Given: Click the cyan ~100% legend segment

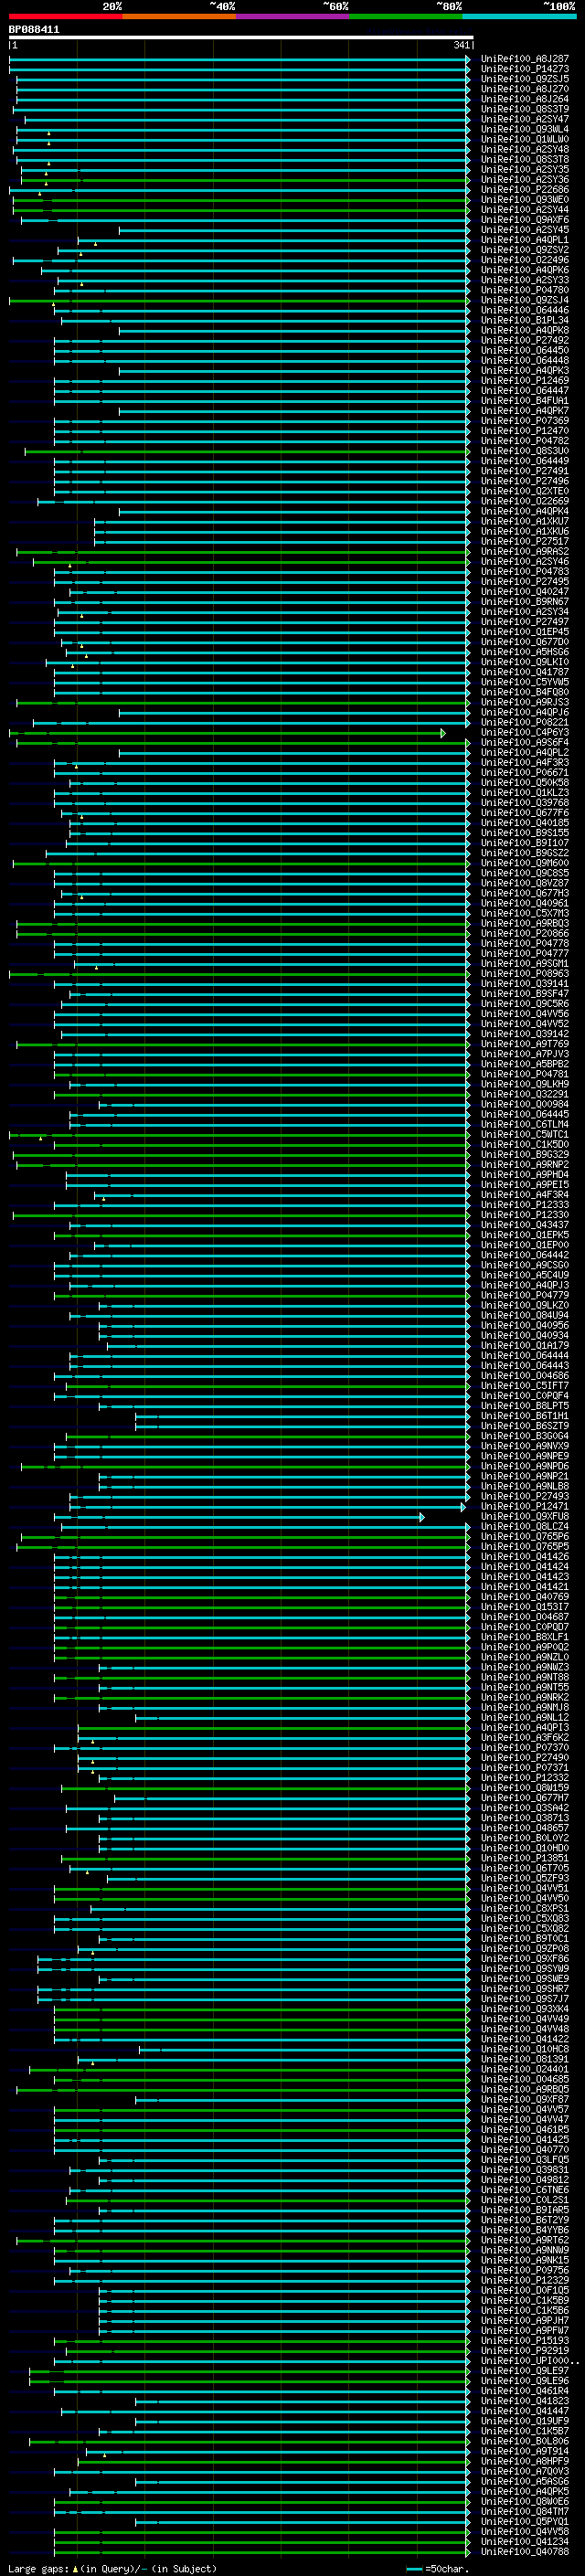Looking at the screenshot, I should point(519,17).
